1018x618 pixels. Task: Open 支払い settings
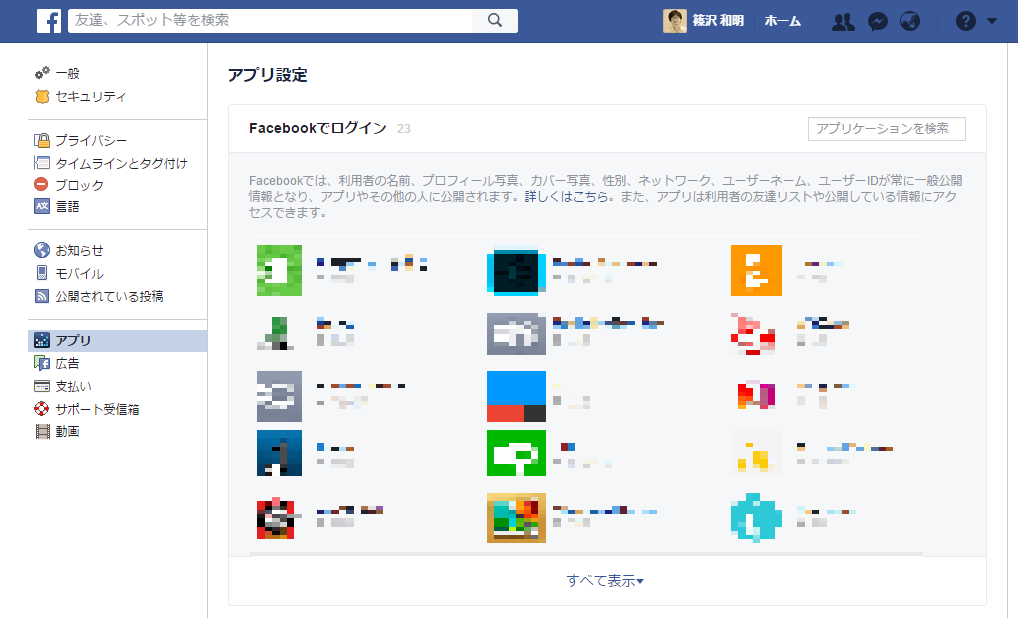73,386
